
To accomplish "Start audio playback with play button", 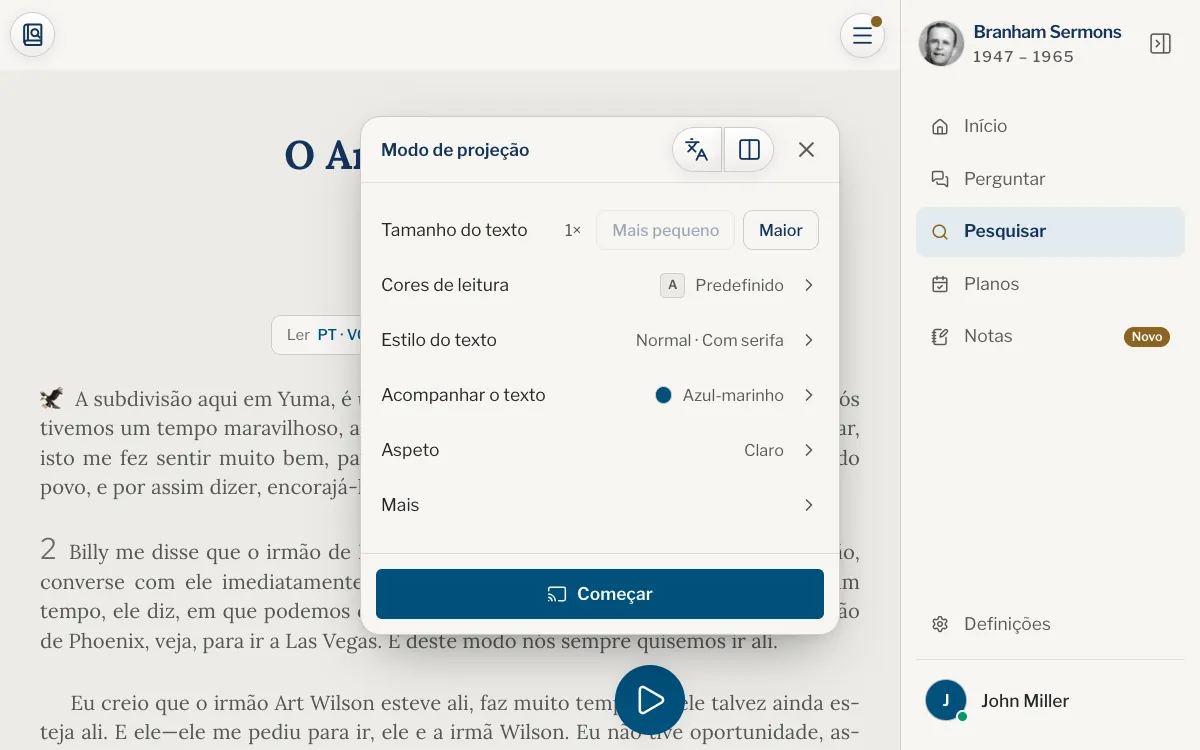I will [x=650, y=700].
